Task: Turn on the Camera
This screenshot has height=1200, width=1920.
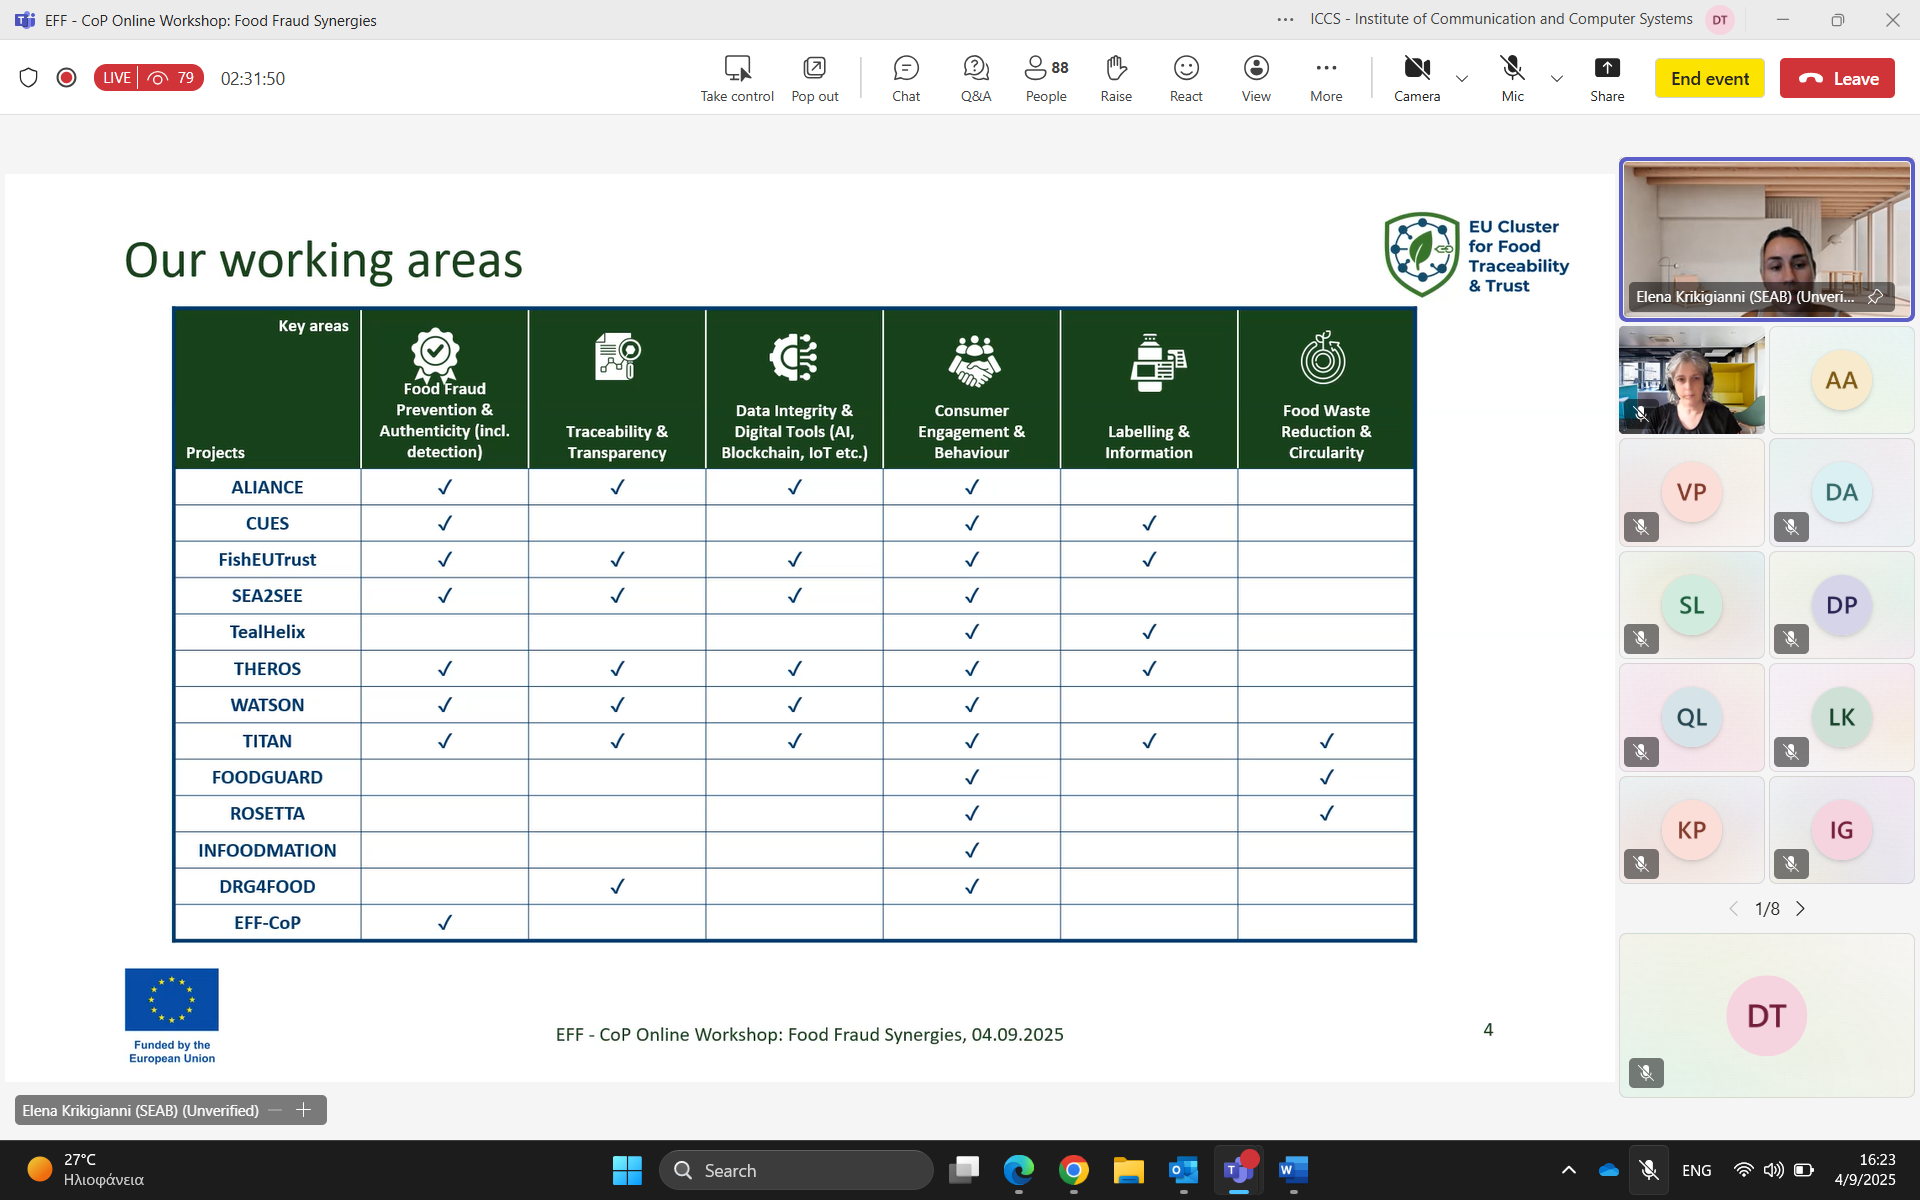Action: point(1417,79)
